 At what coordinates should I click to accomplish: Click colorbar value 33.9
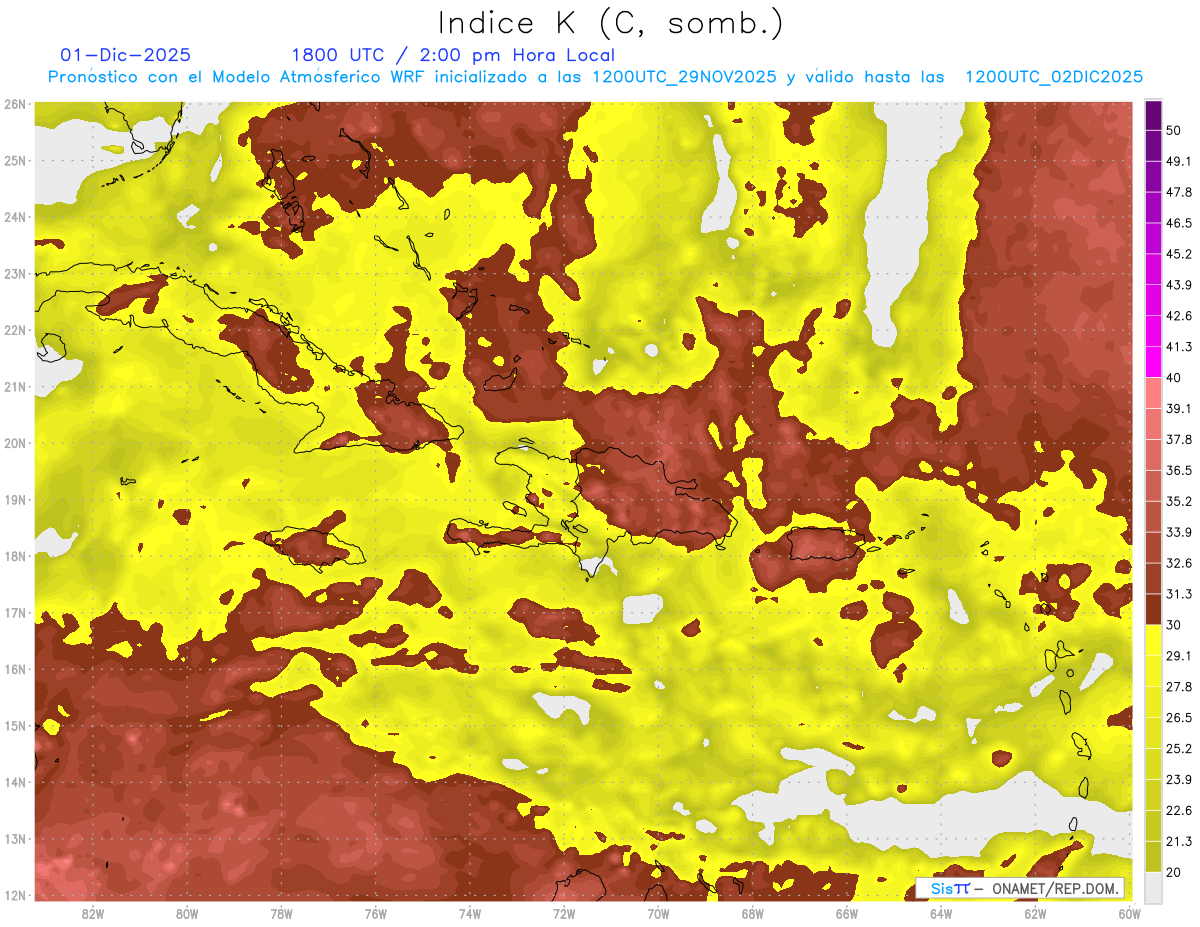pyautogui.click(x=1178, y=532)
